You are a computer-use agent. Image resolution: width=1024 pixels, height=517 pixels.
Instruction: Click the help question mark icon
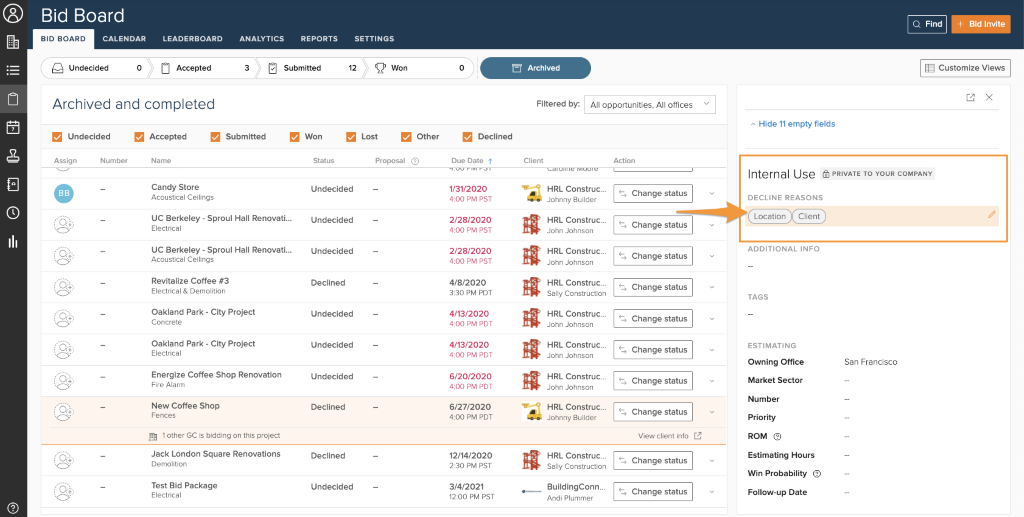click(x=13, y=508)
